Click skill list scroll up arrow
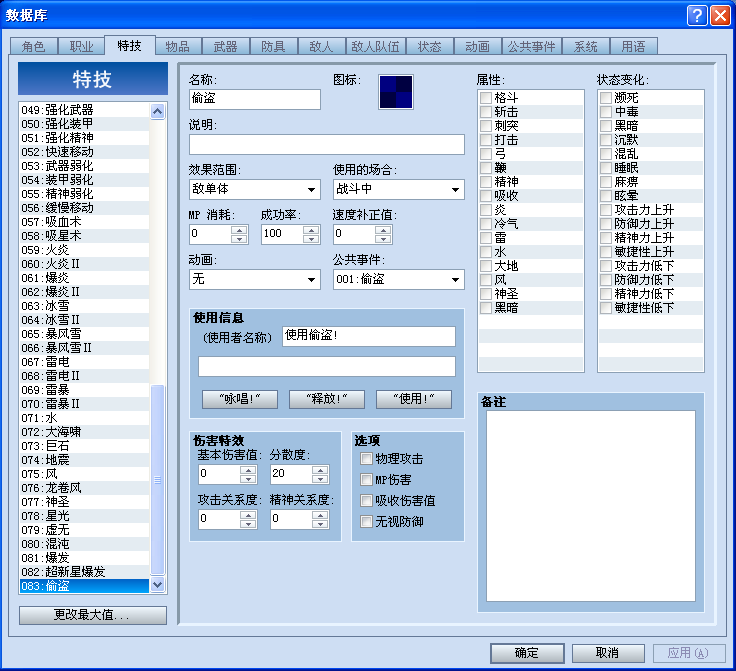Screen dimensions: 736x671 tap(158, 111)
